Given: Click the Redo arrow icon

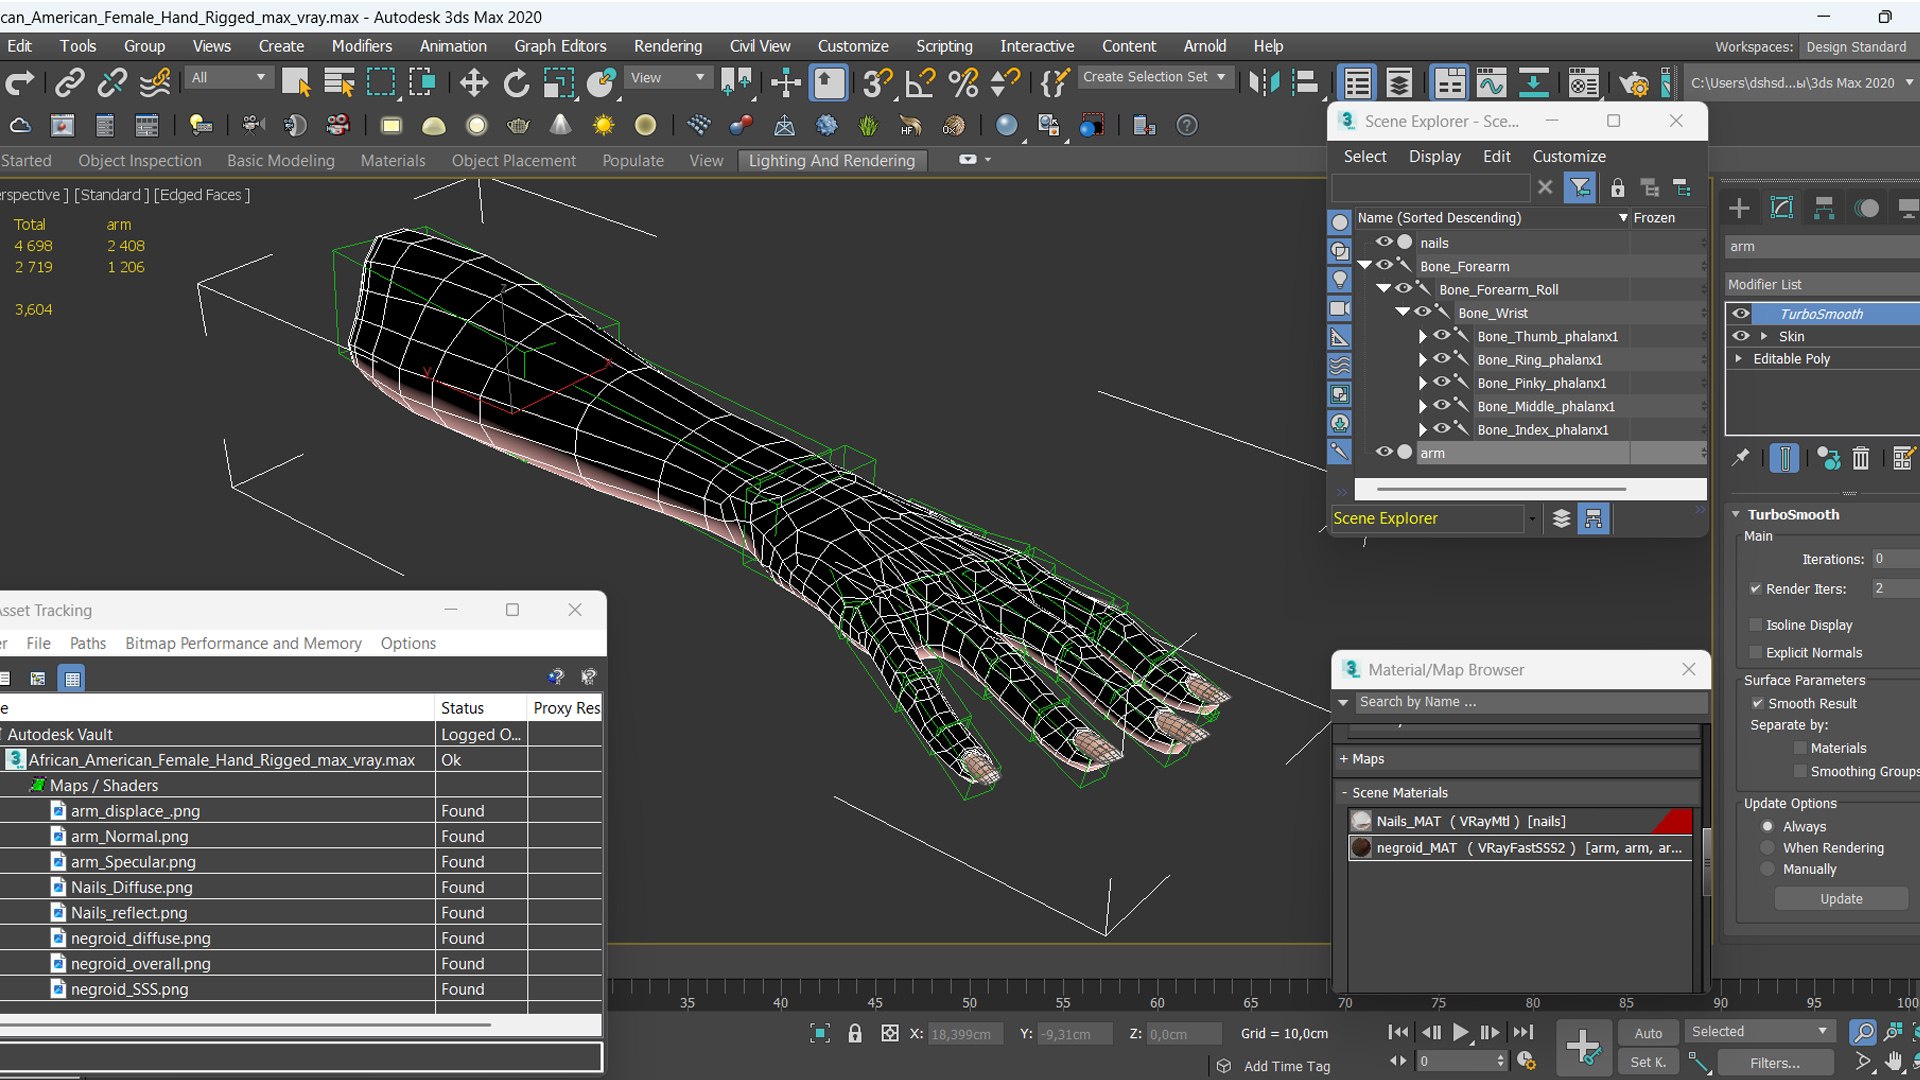Looking at the screenshot, I should click(x=20, y=83).
